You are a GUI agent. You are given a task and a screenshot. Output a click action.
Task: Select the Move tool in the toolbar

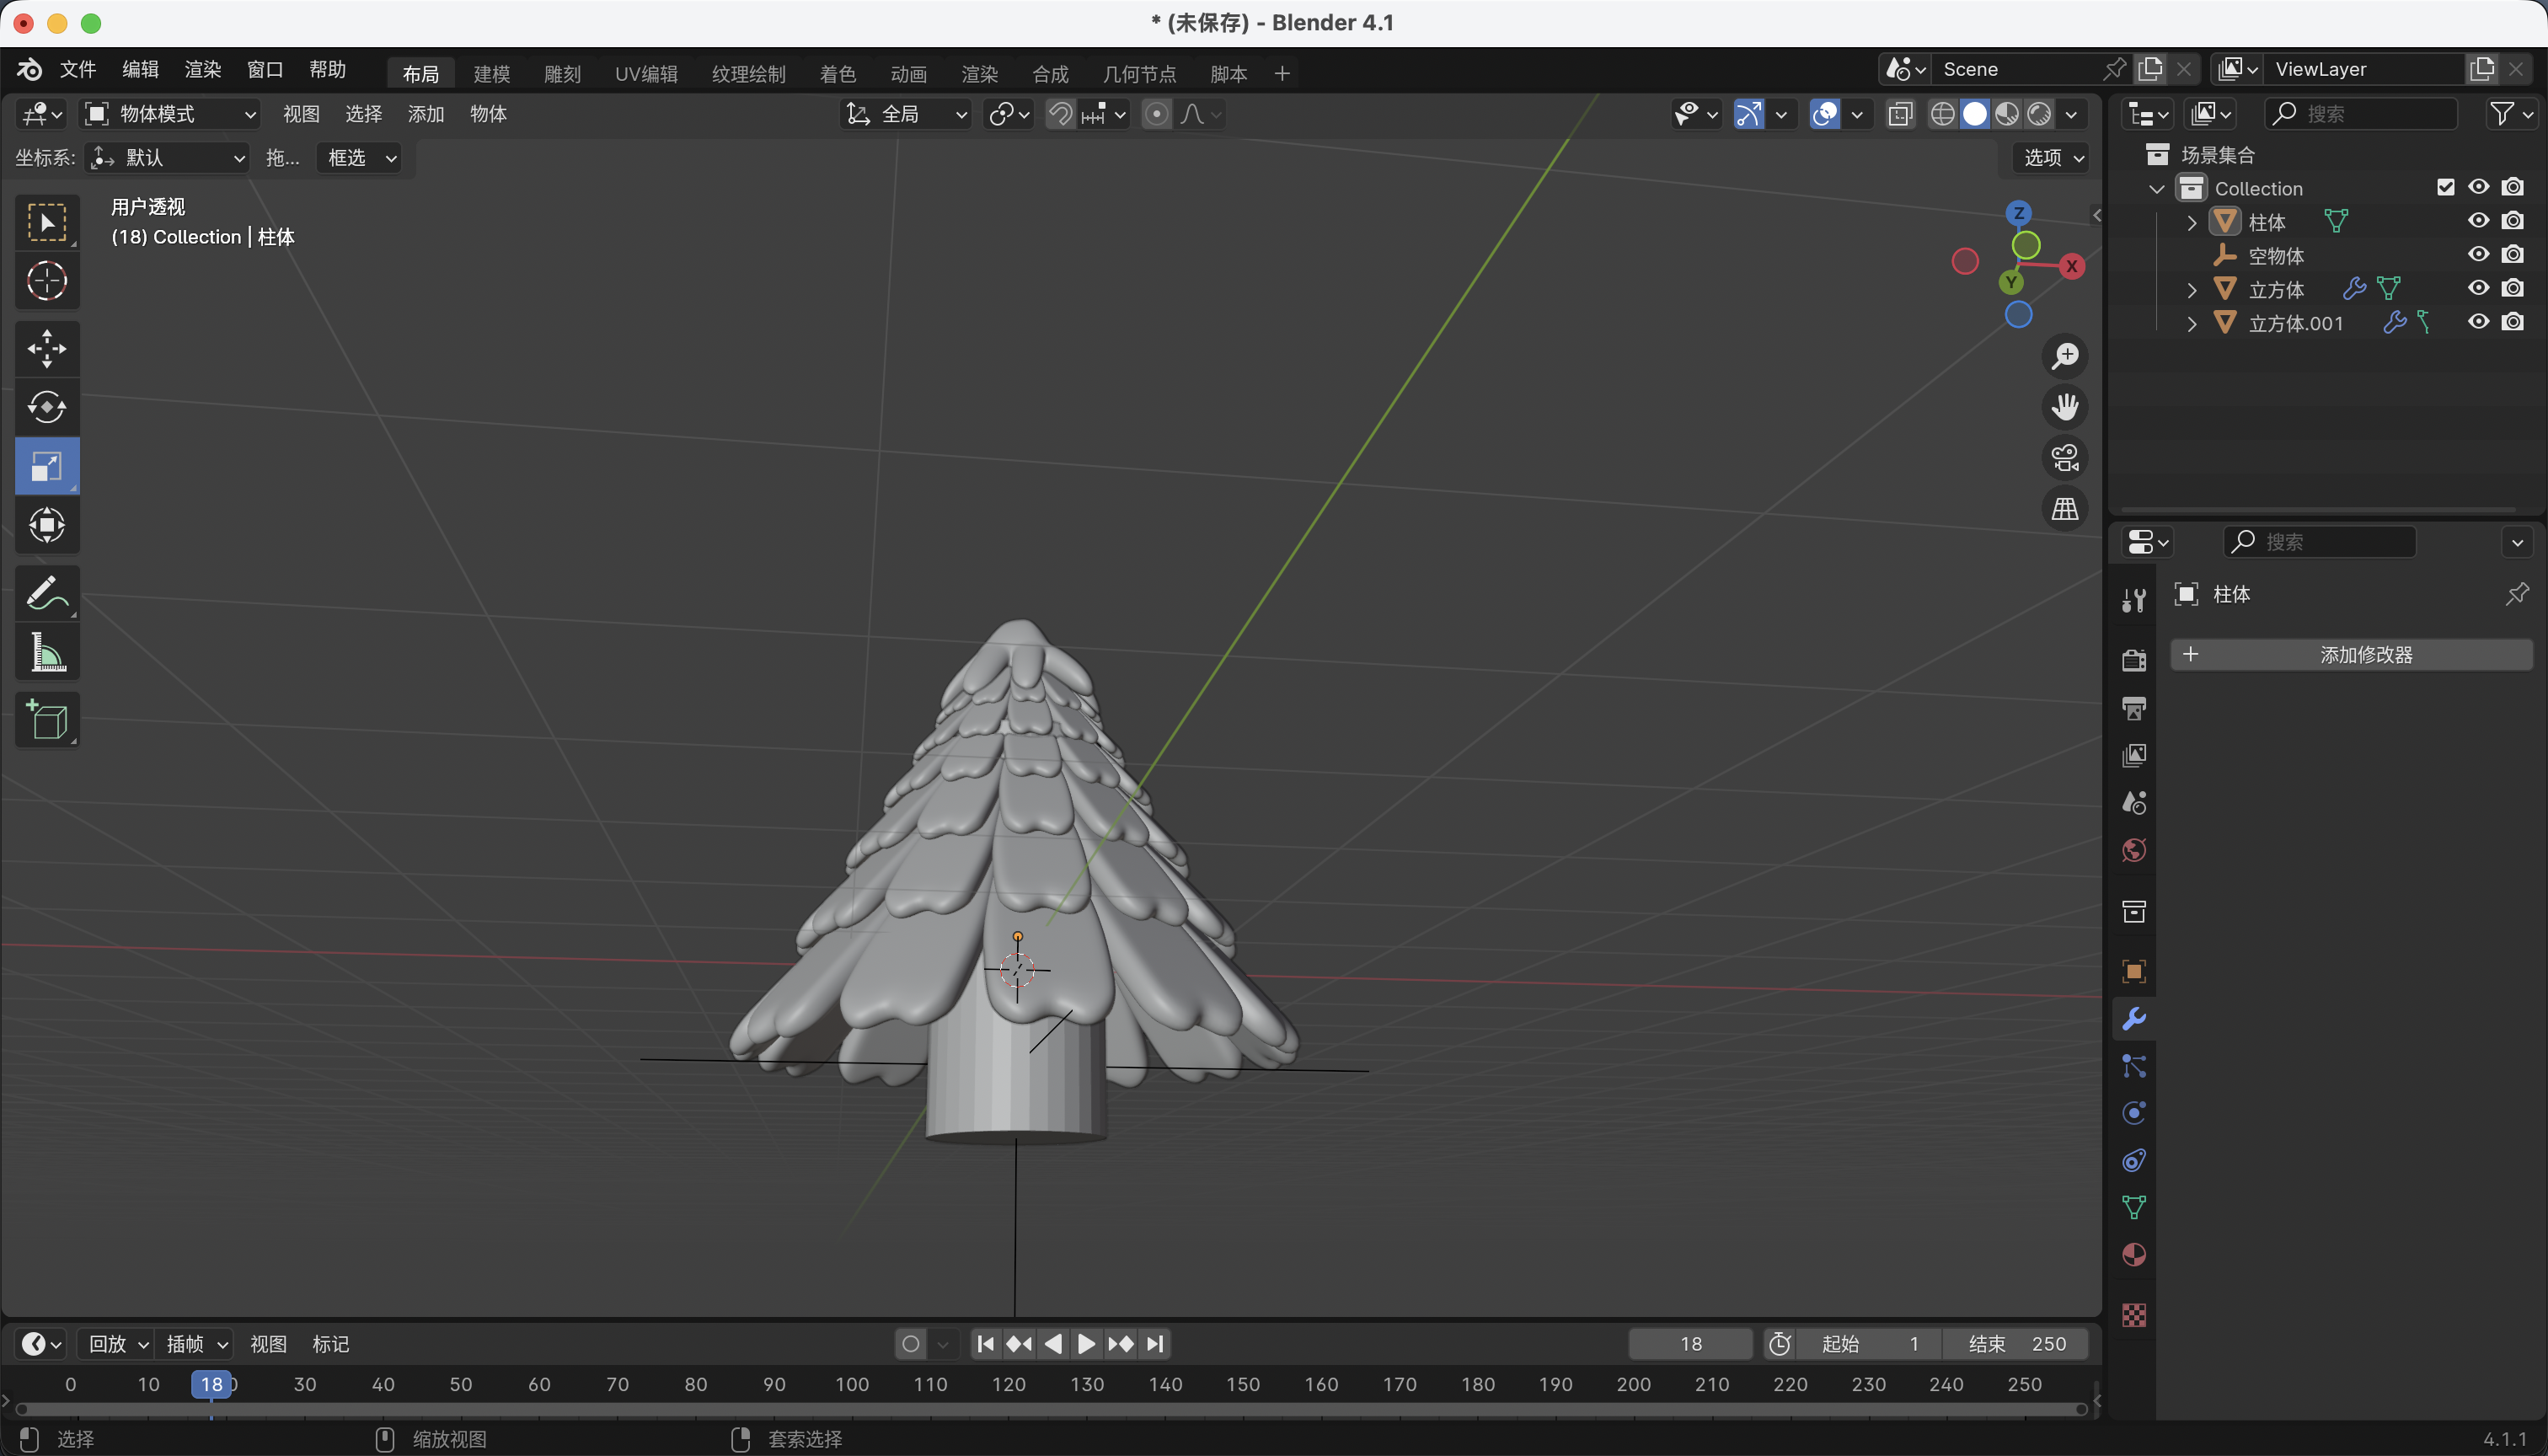[x=47, y=349]
